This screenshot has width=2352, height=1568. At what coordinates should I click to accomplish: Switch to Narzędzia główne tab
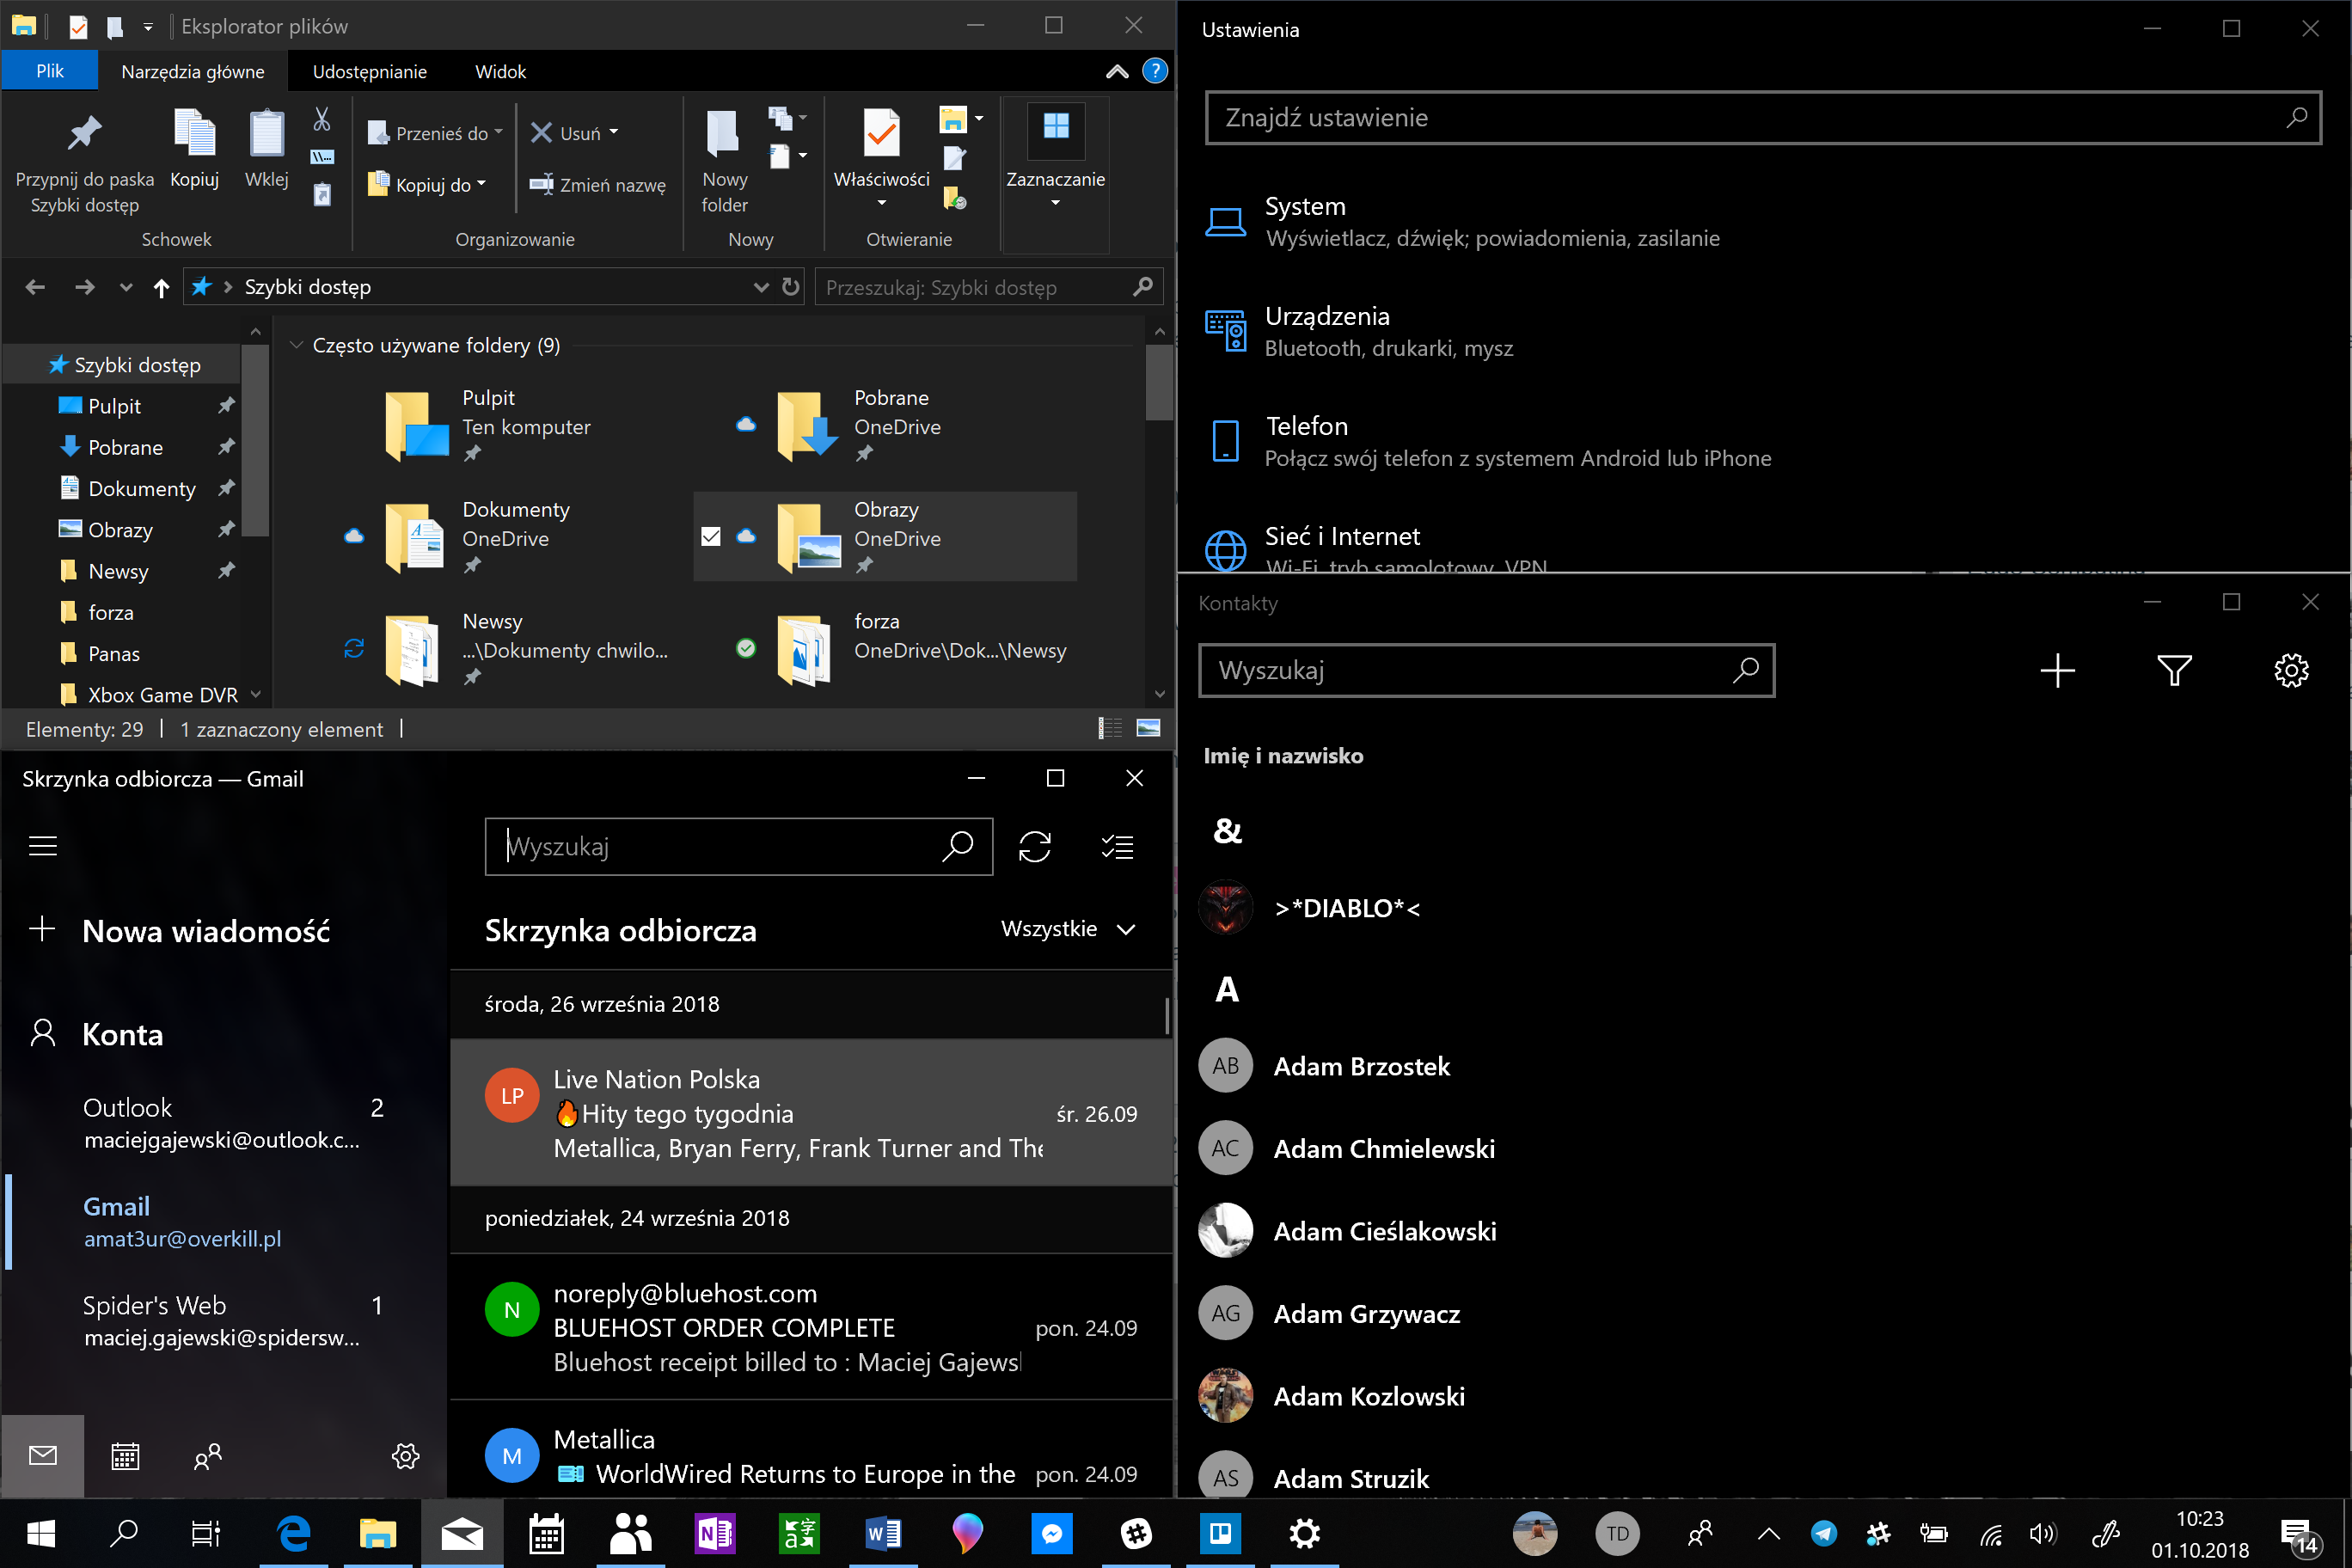point(193,71)
